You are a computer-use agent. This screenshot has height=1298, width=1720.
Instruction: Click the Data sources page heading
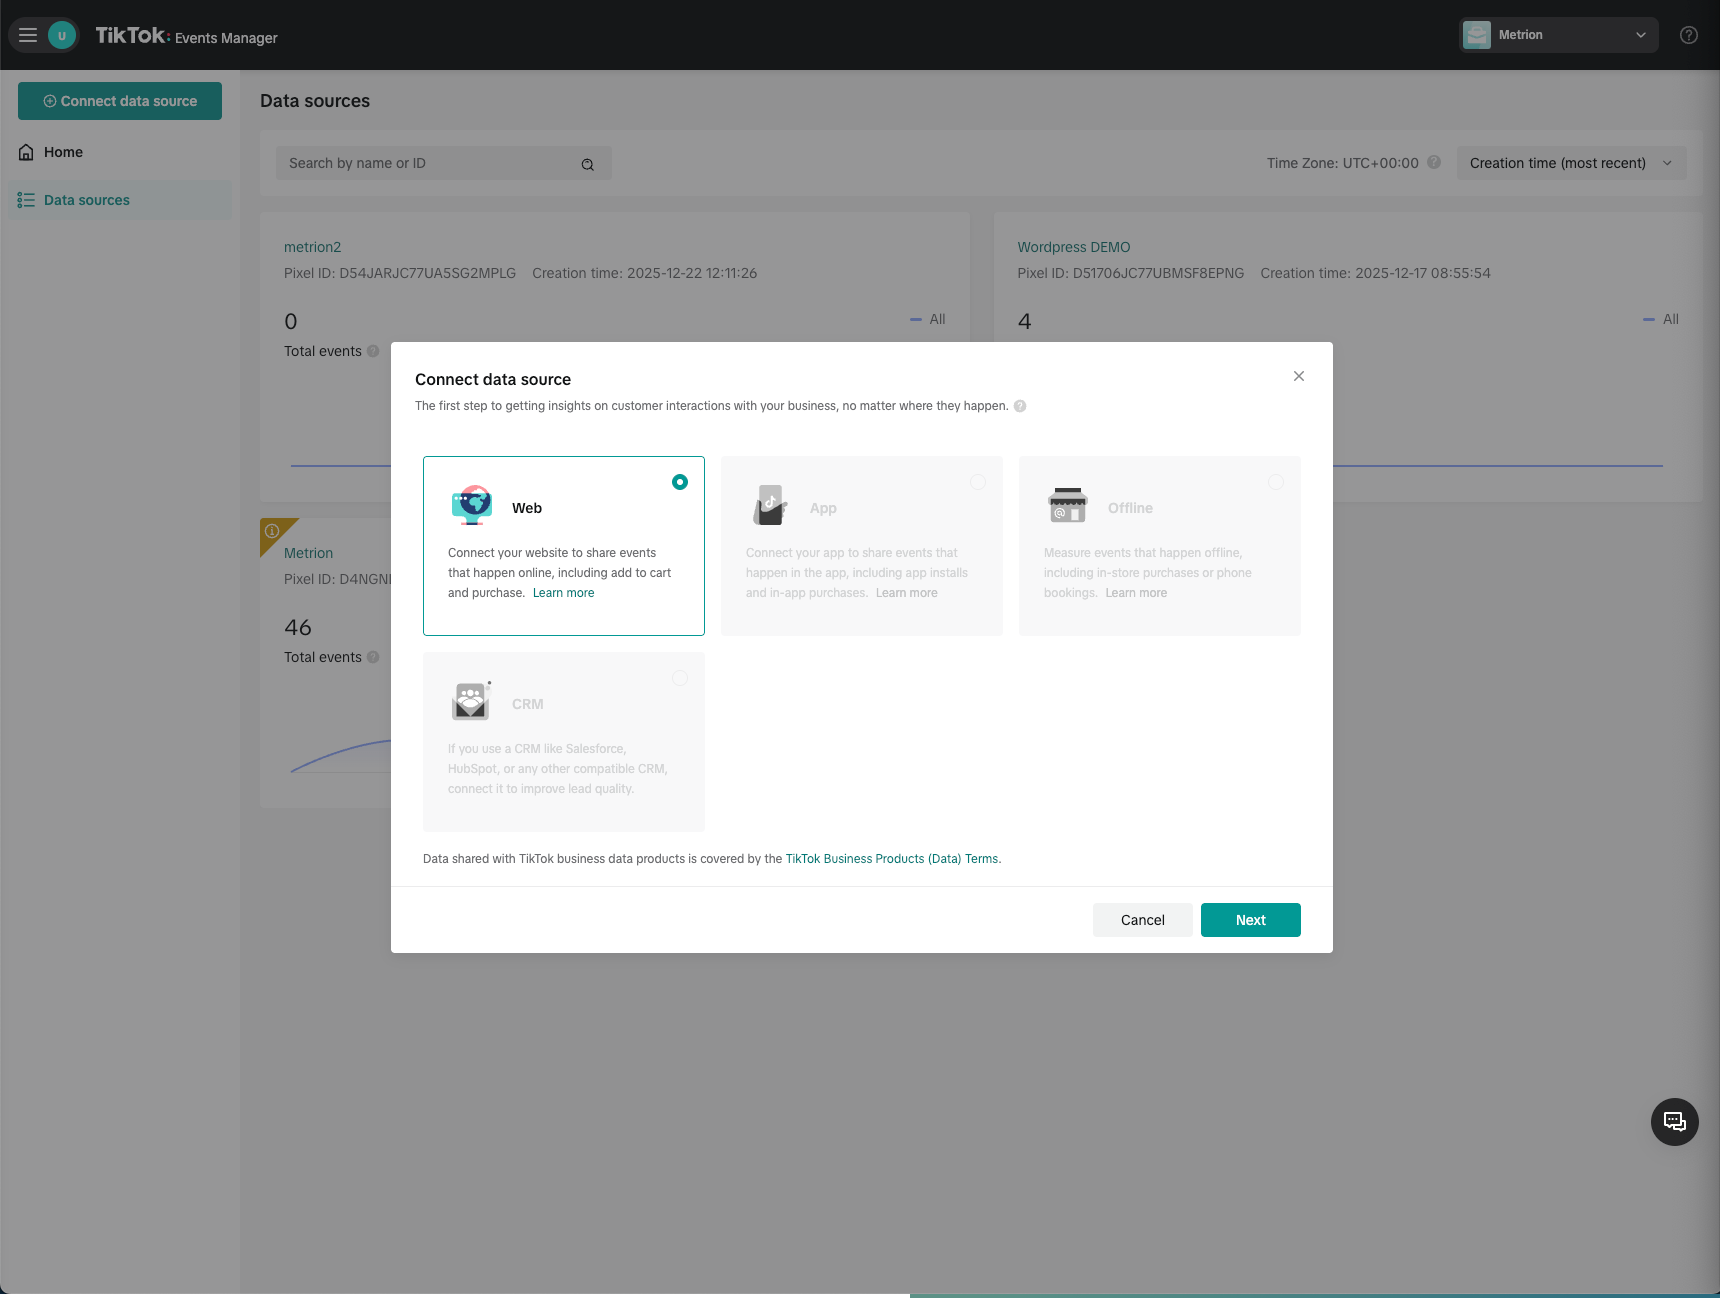point(315,101)
